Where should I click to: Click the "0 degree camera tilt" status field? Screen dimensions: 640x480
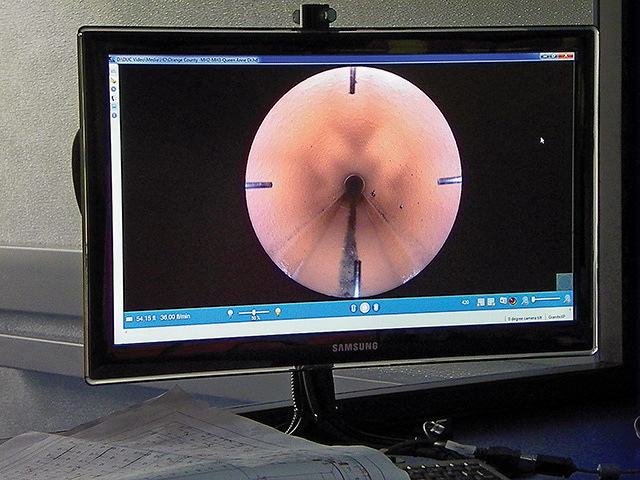(x=524, y=318)
